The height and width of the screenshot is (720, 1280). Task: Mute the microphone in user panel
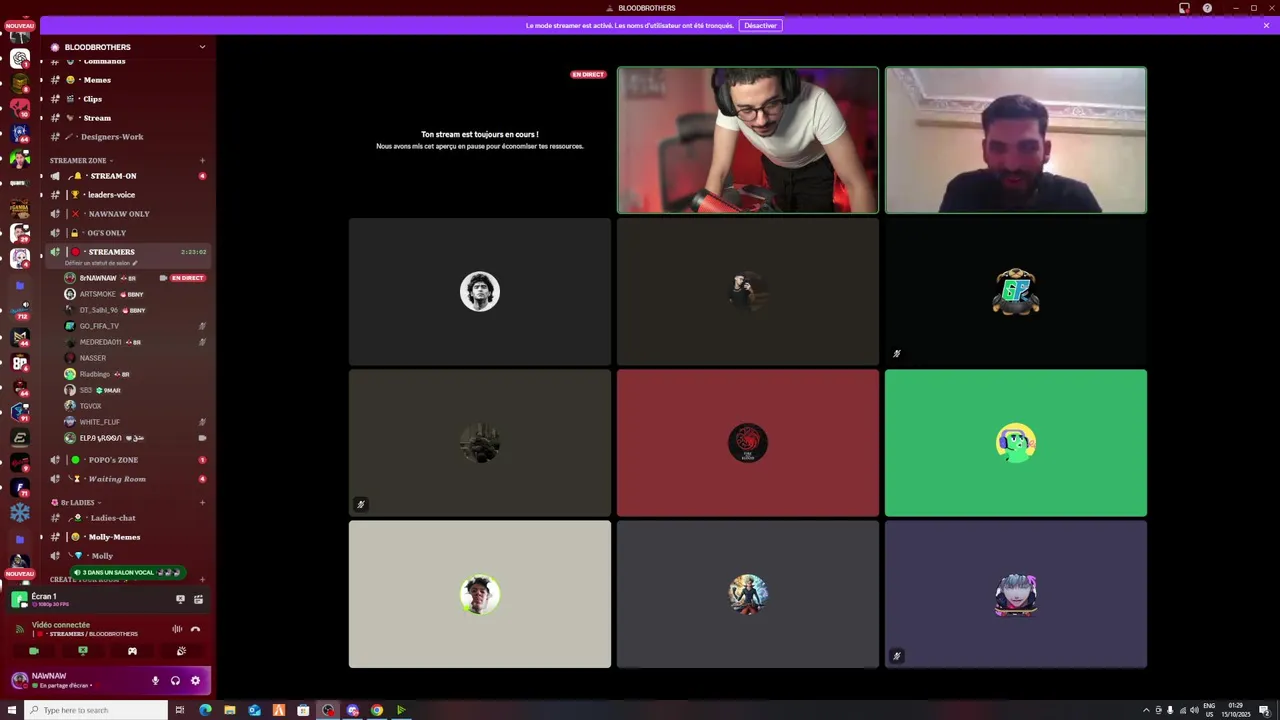155,680
